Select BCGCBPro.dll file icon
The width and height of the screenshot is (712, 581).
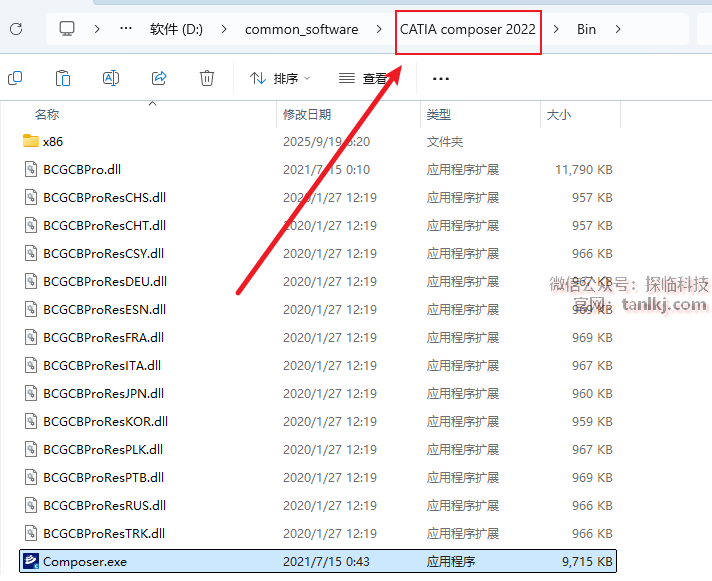click(30, 169)
